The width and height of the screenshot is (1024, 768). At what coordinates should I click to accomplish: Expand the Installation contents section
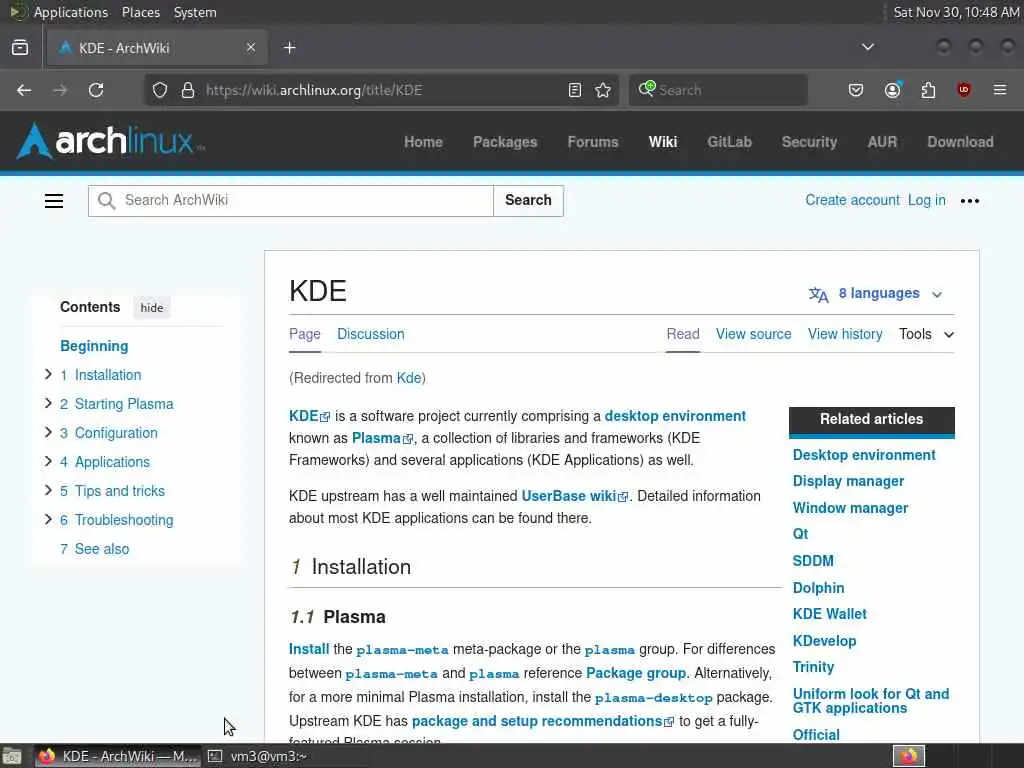pos(48,374)
